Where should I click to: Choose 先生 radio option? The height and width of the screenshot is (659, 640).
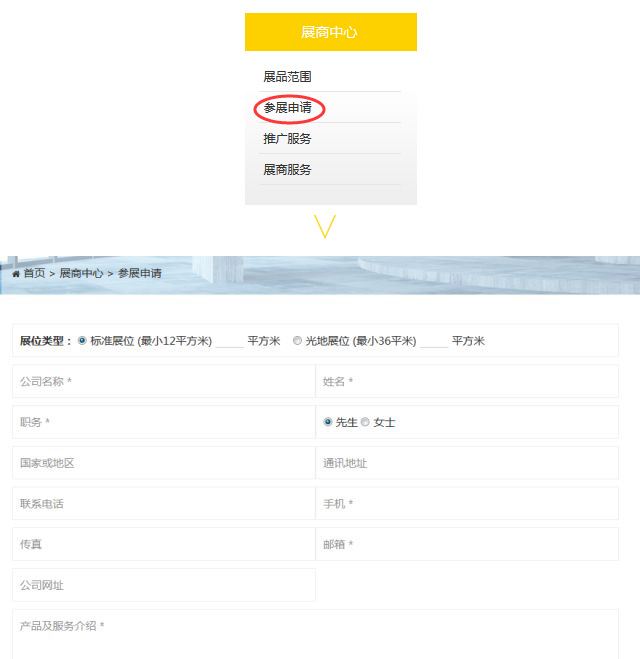(x=328, y=422)
